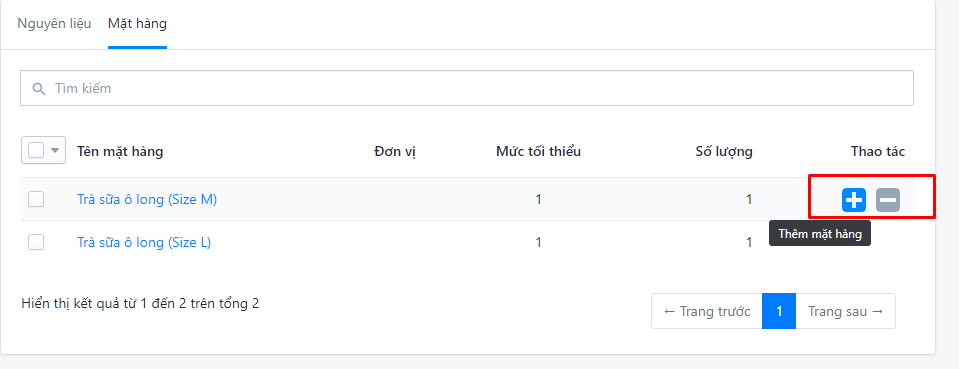Select page number 1 in pagination
This screenshot has width=959, height=369.
779,311
